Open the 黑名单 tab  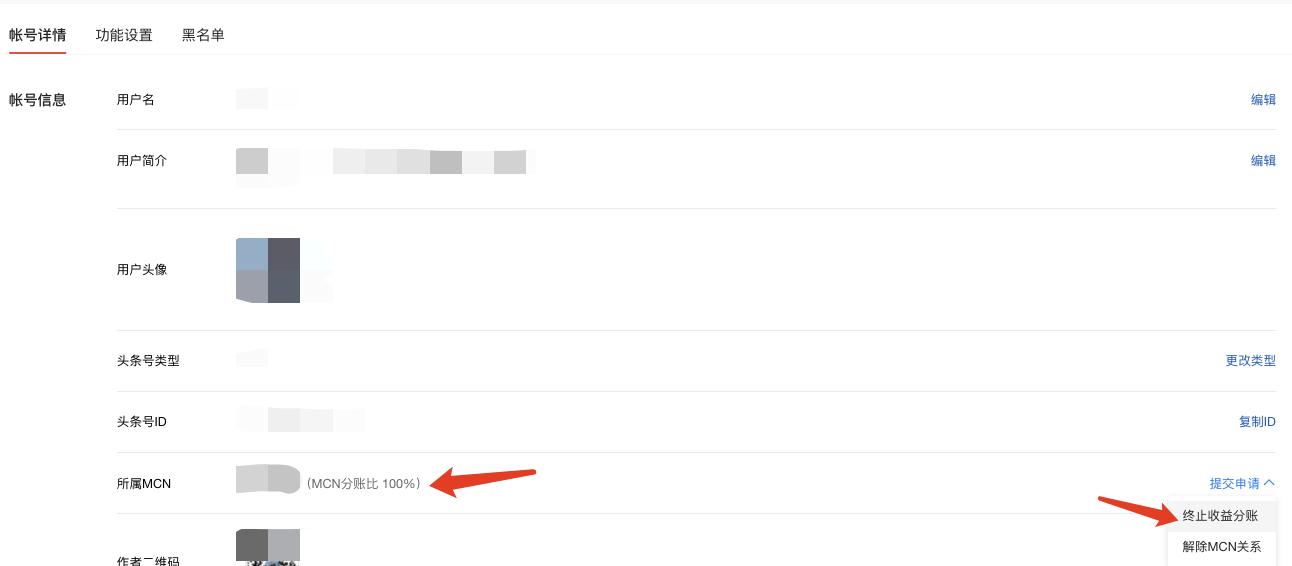click(x=203, y=35)
